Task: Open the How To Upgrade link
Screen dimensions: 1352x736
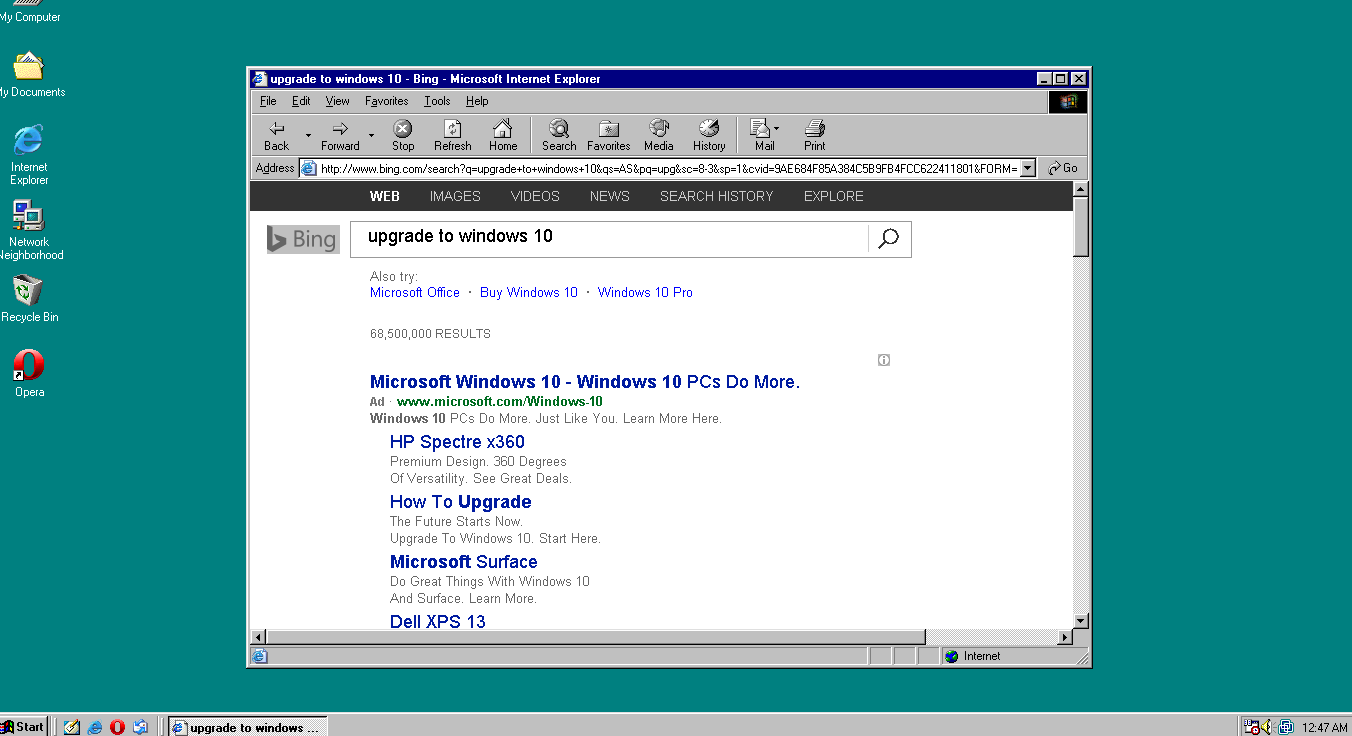Action: [x=461, y=502]
